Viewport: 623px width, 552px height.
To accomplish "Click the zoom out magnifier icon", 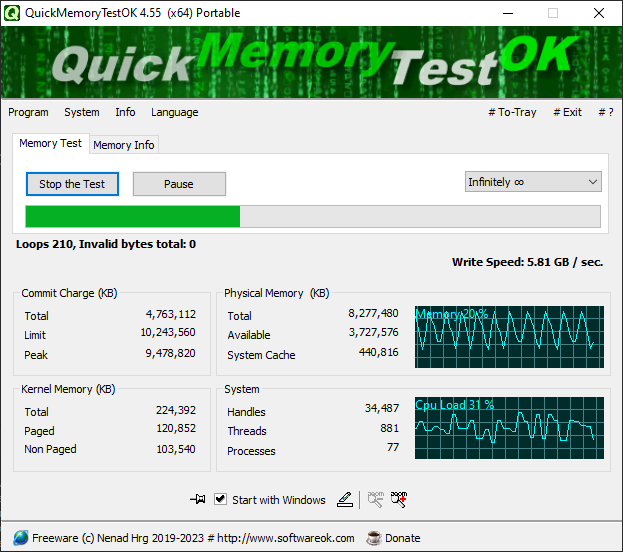I will click(x=375, y=499).
